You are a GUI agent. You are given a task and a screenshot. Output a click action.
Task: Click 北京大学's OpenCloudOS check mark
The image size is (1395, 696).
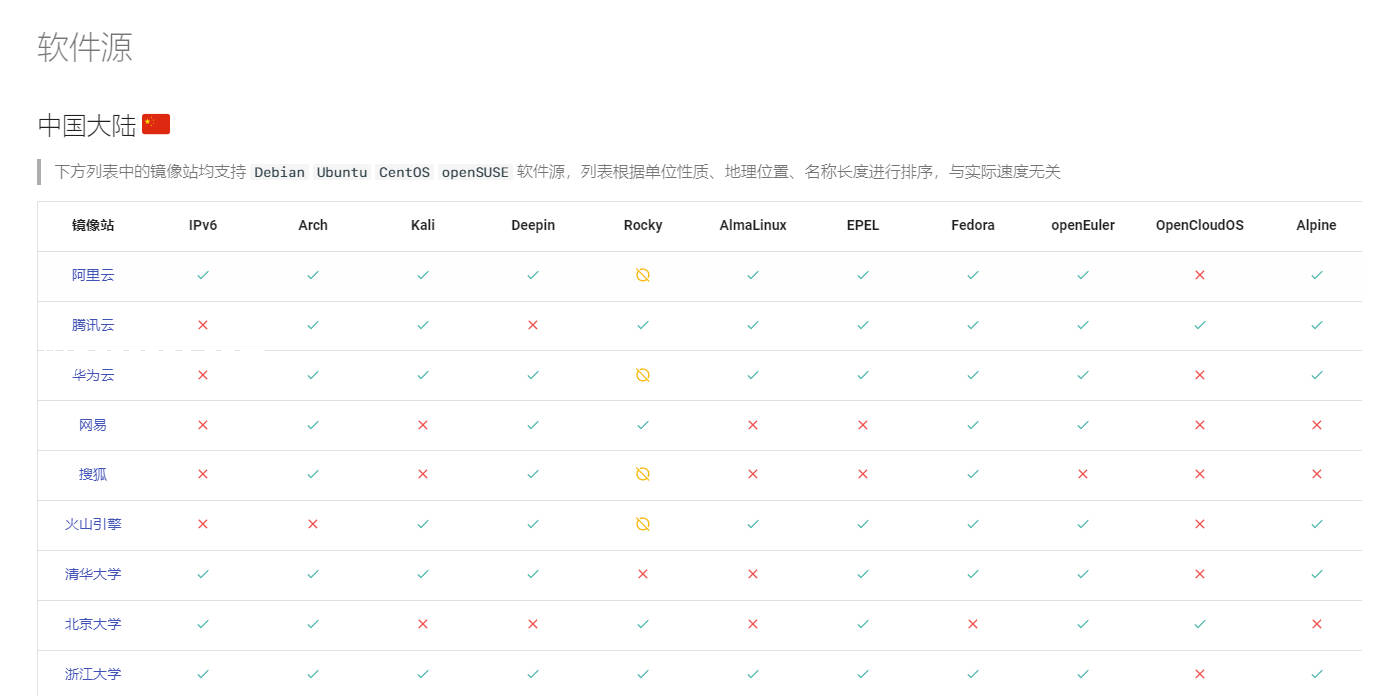[1200, 624]
